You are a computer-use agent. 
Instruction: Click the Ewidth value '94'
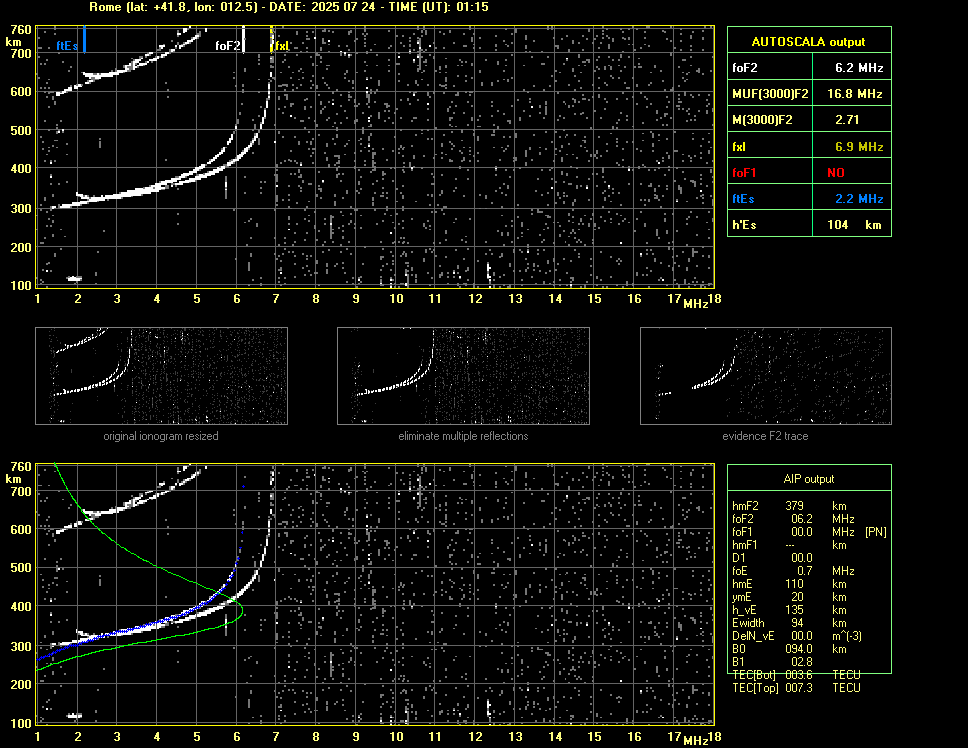coord(797,623)
